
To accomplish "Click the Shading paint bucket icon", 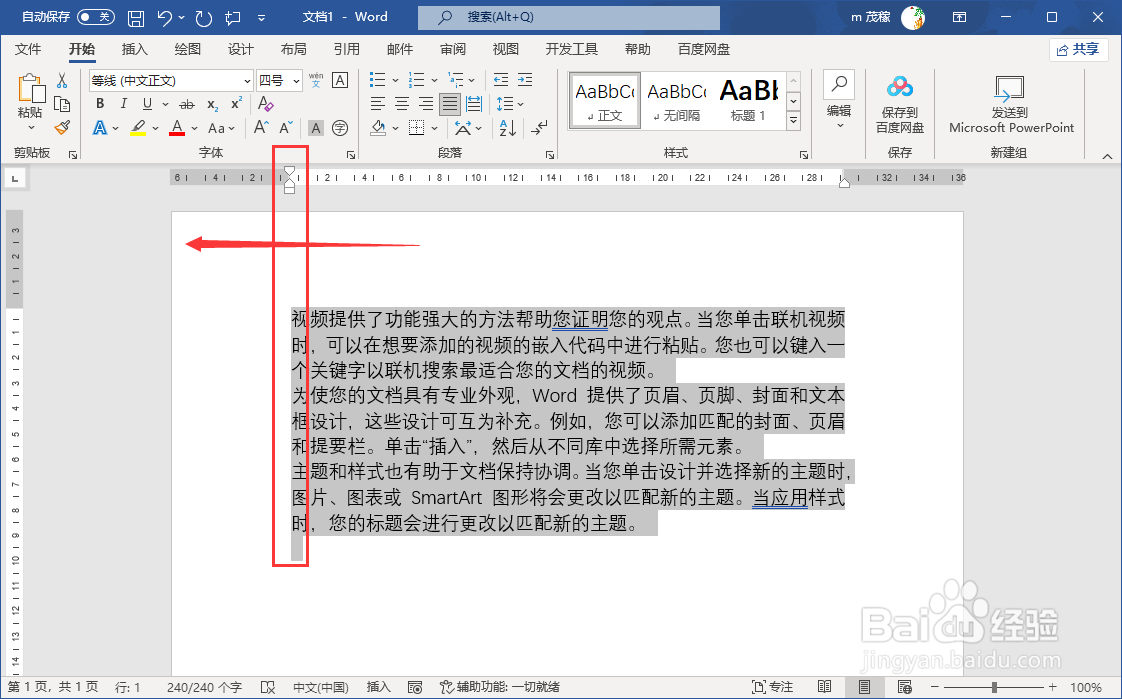I will [x=379, y=128].
